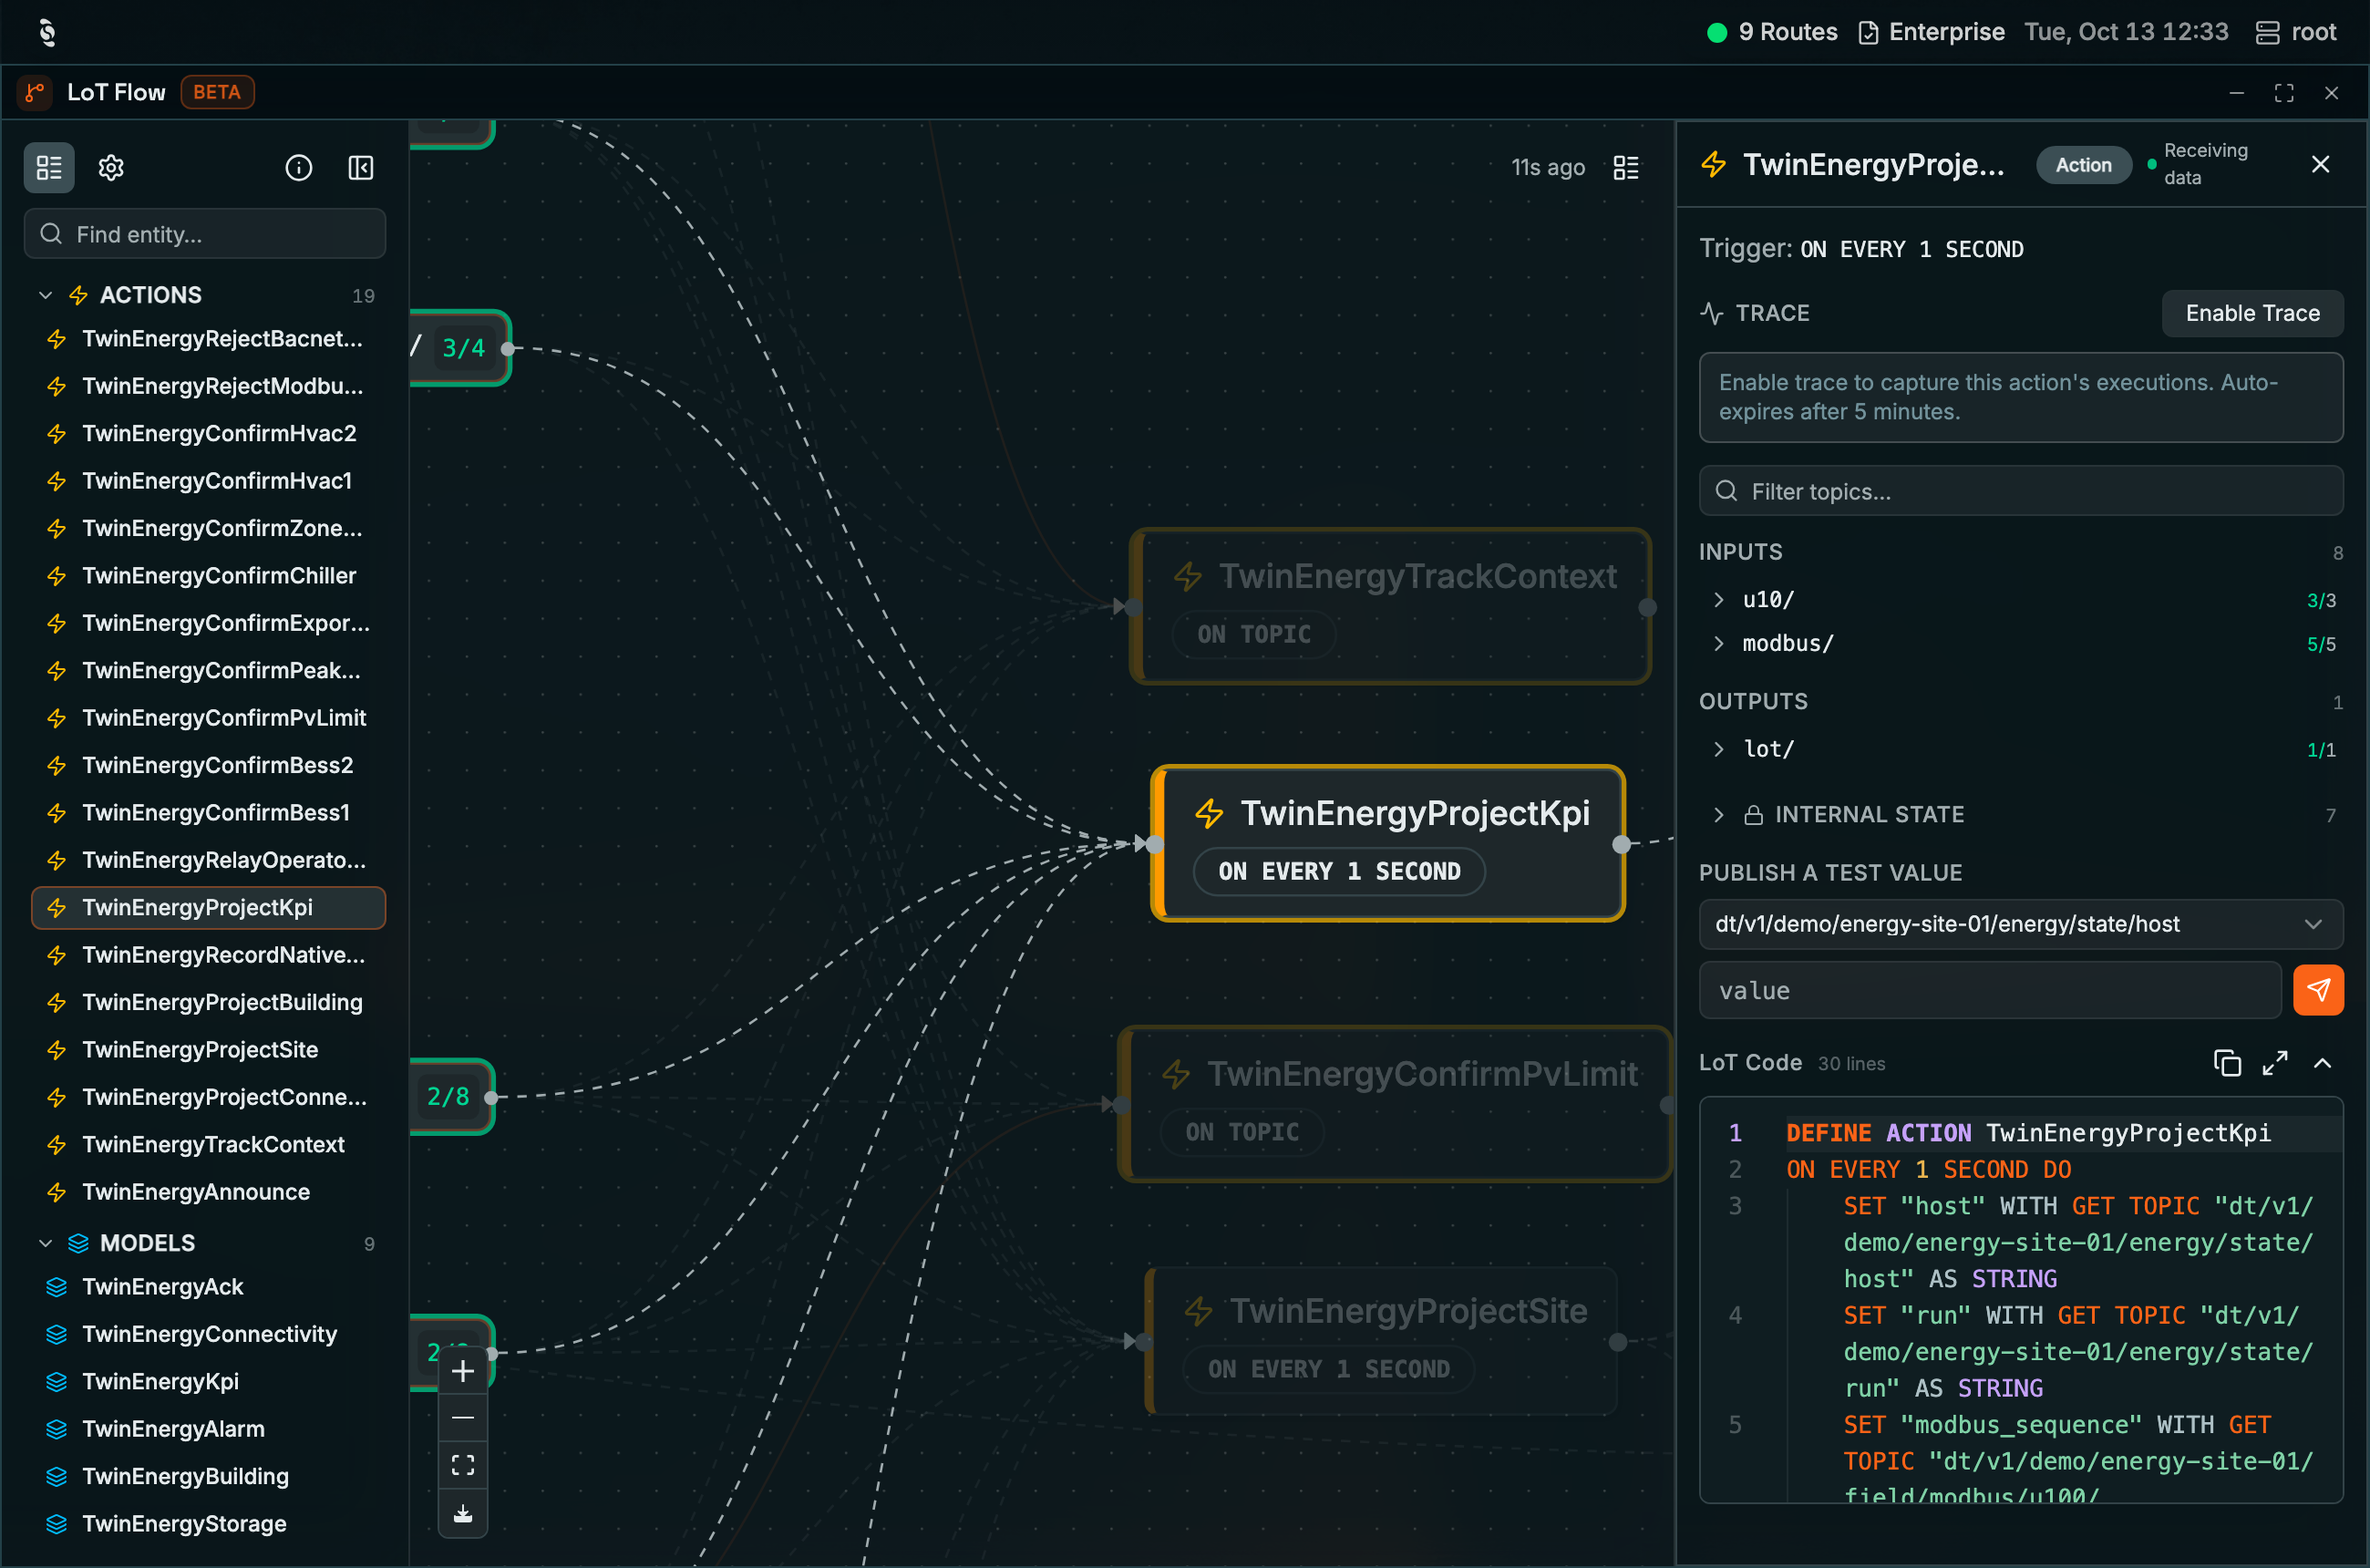Screen dimensions: 2370x1568
Task: Zoom in on the canvas
Action: [463, 1371]
